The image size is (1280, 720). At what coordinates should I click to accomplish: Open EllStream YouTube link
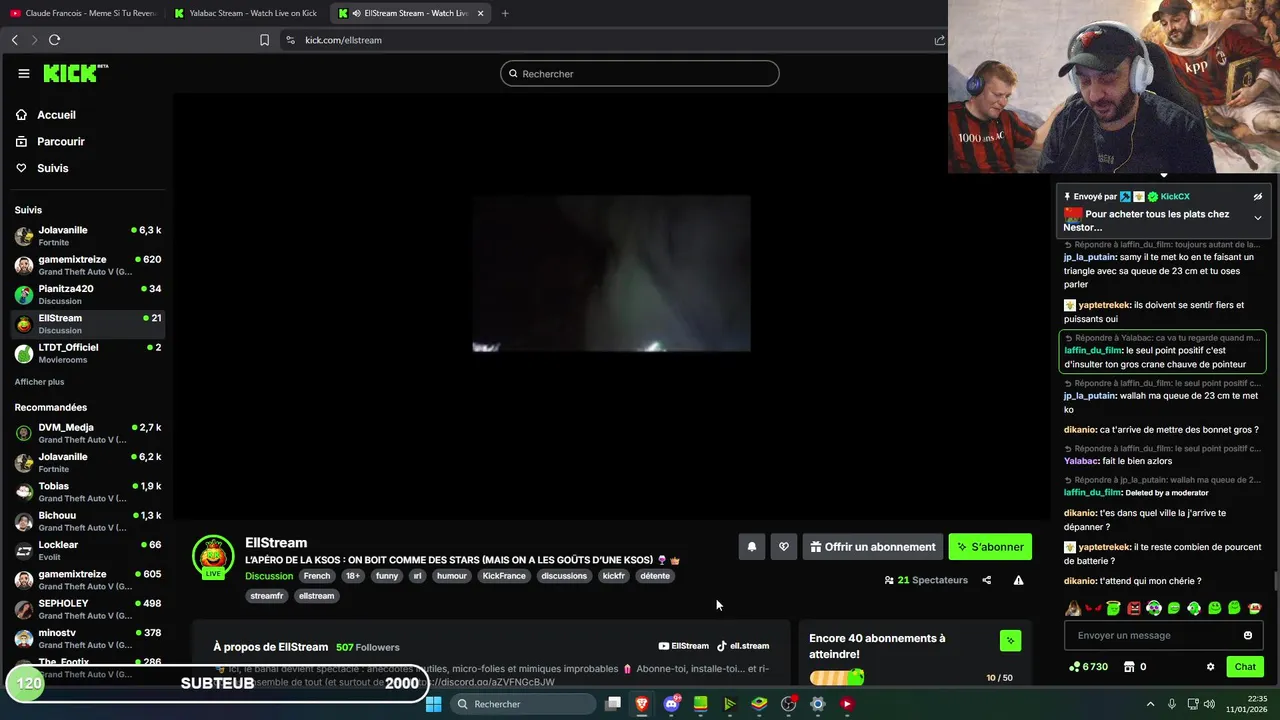click(x=684, y=646)
